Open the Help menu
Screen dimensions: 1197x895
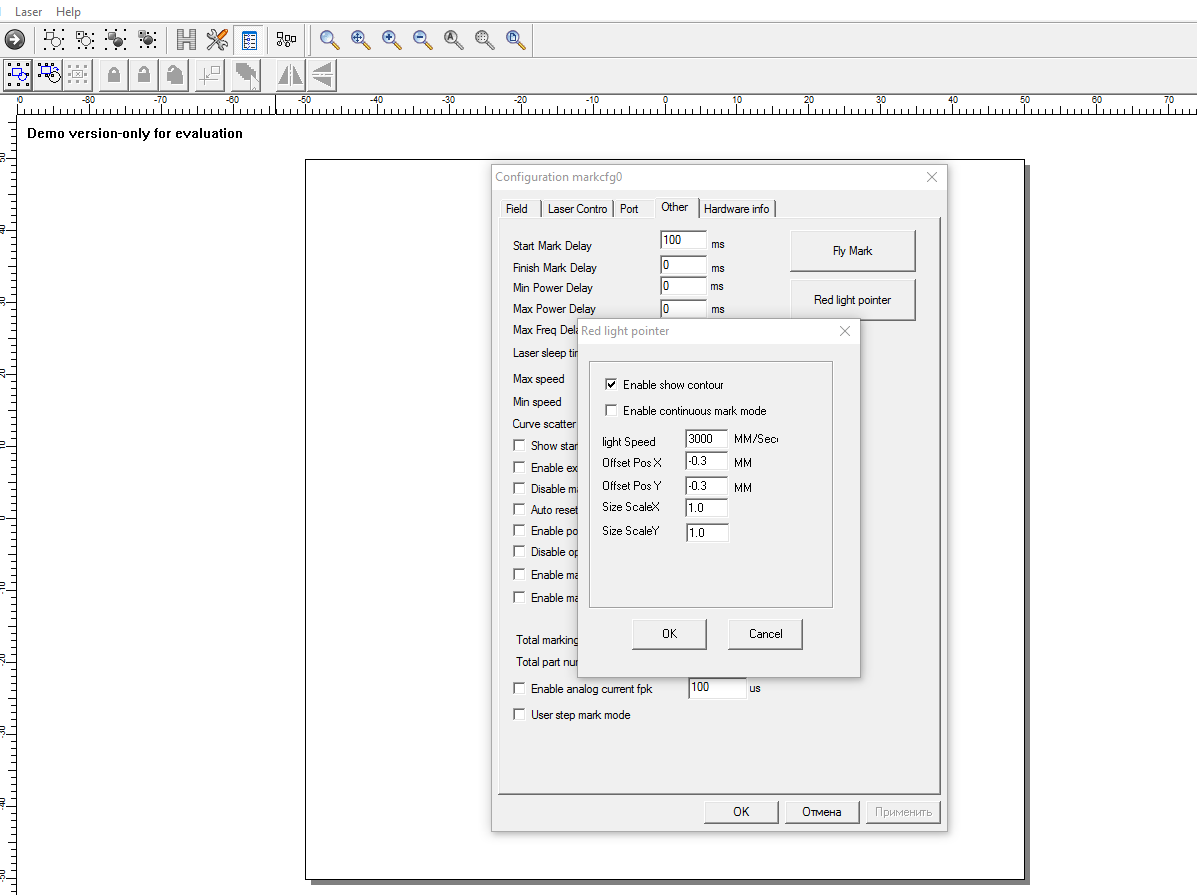(68, 12)
